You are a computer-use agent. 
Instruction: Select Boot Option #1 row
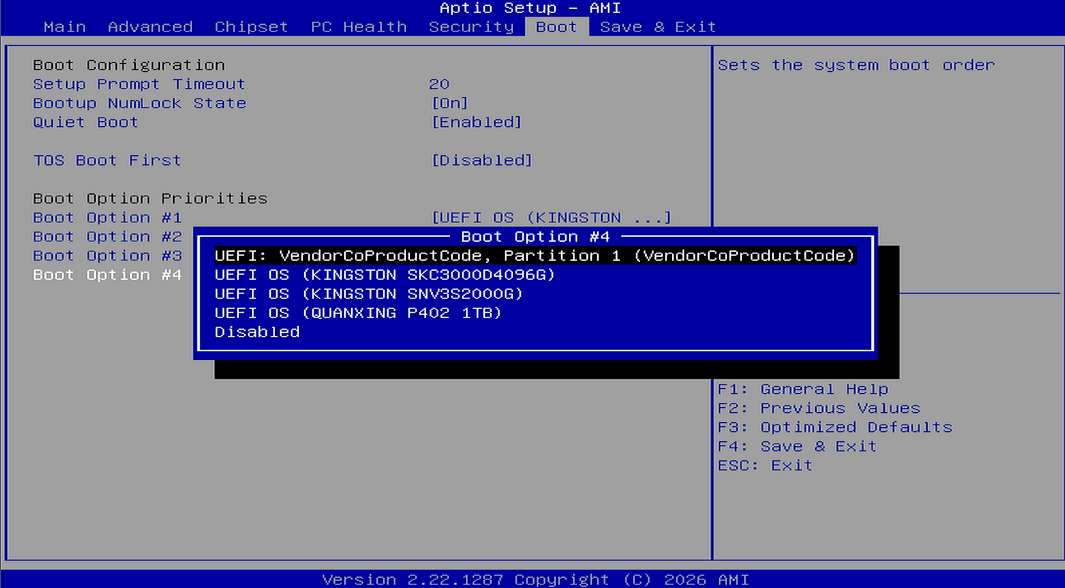tap(107, 218)
